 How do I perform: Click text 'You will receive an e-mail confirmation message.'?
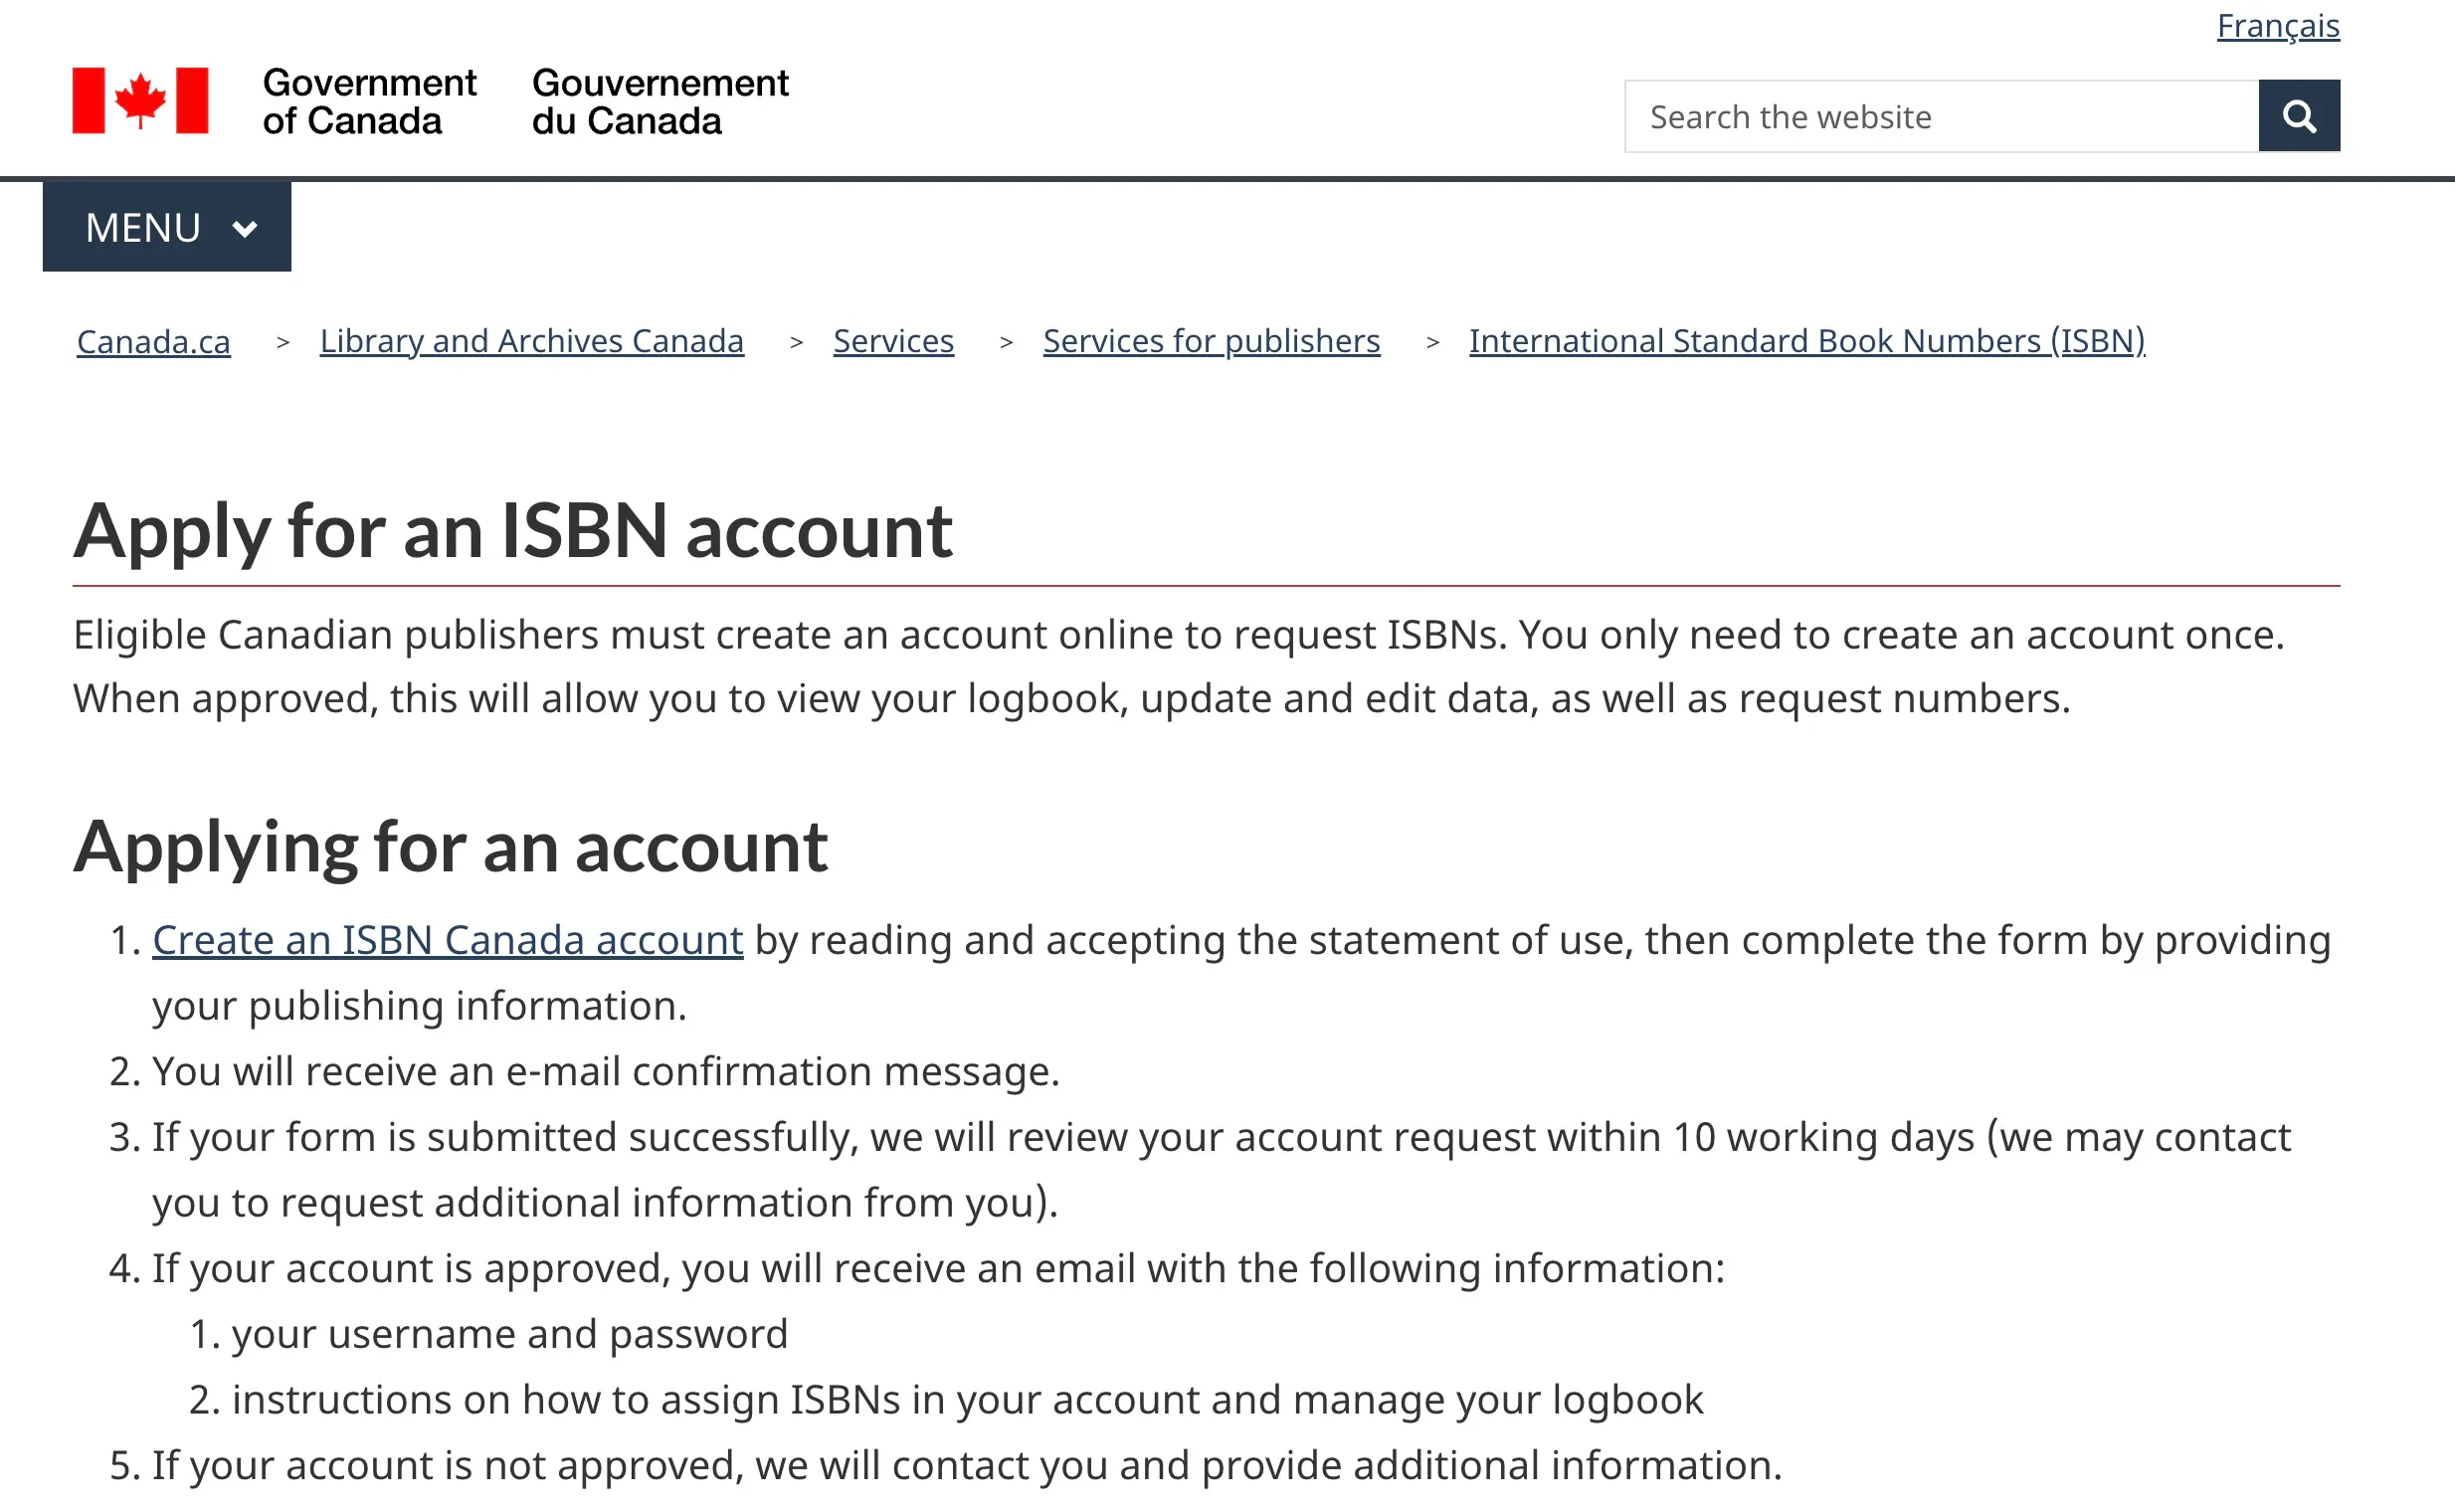tap(606, 1071)
